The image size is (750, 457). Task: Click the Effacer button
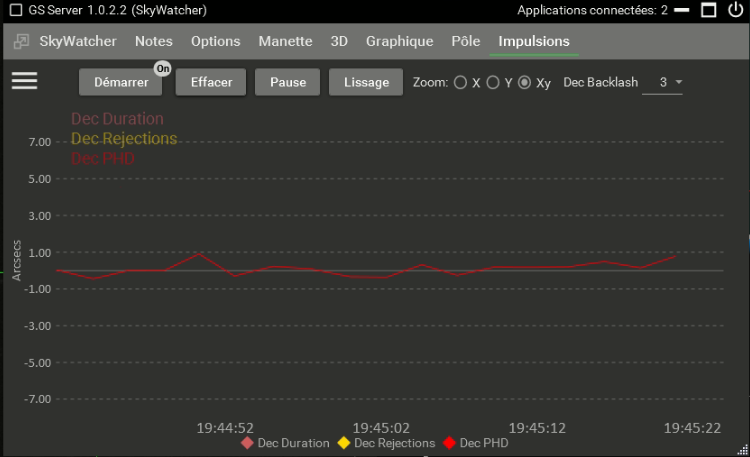211,82
